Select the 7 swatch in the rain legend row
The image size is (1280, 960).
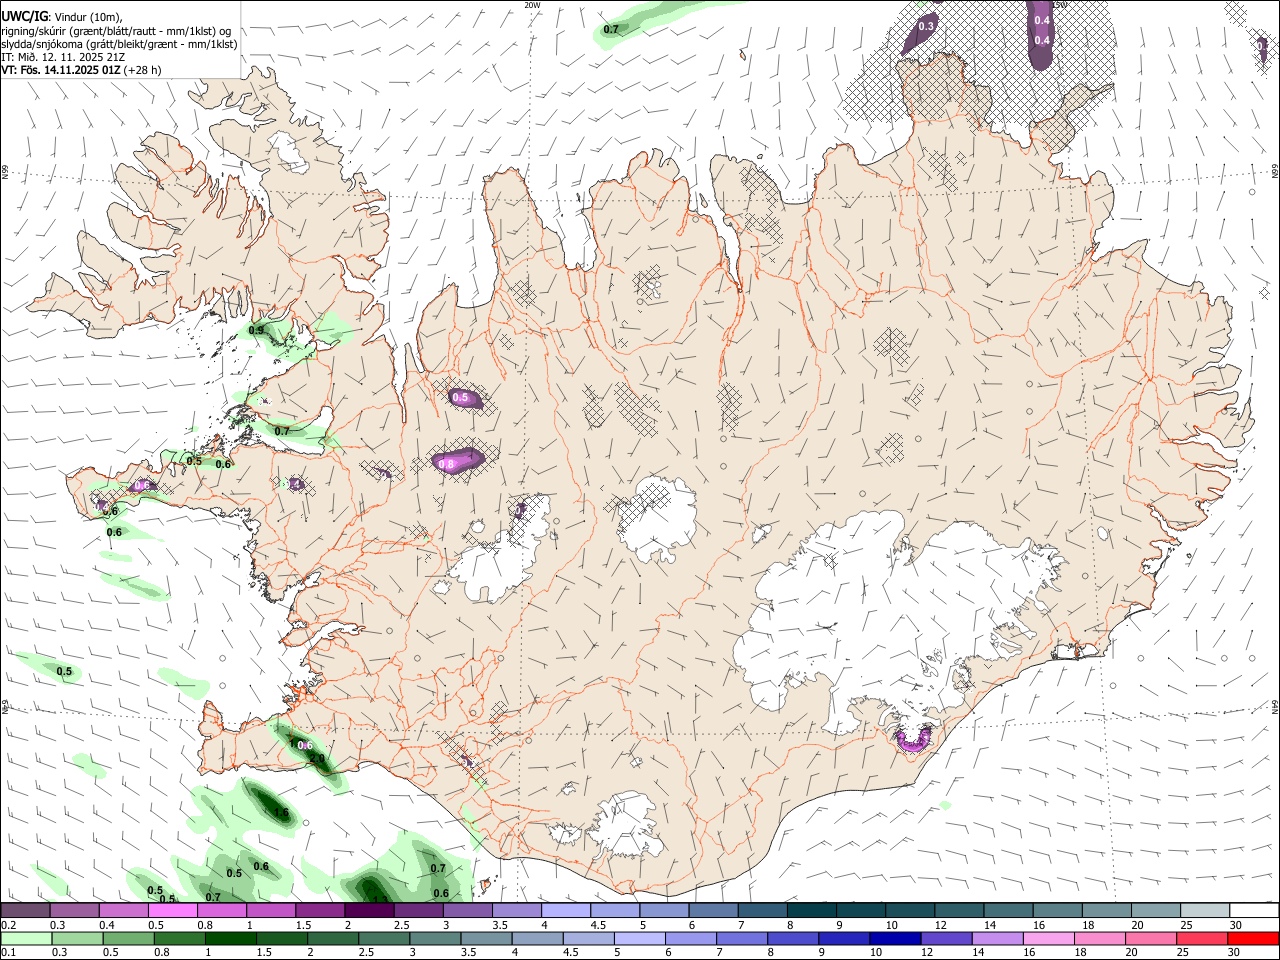742,938
